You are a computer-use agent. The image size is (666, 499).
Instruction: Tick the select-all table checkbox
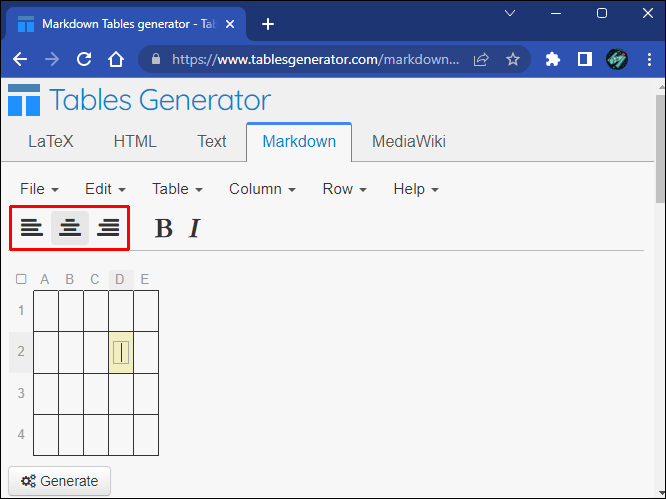pos(21,279)
